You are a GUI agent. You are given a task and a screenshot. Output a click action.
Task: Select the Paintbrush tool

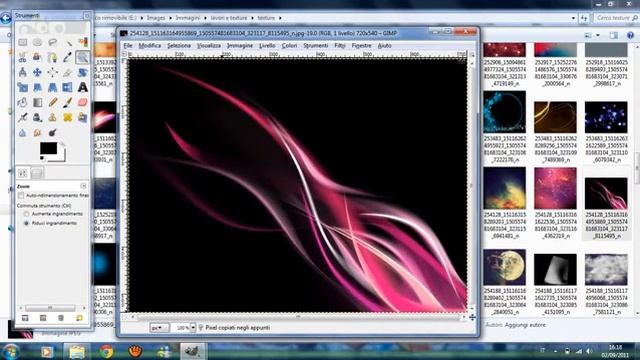pyautogui.click(x=67, y=102)
